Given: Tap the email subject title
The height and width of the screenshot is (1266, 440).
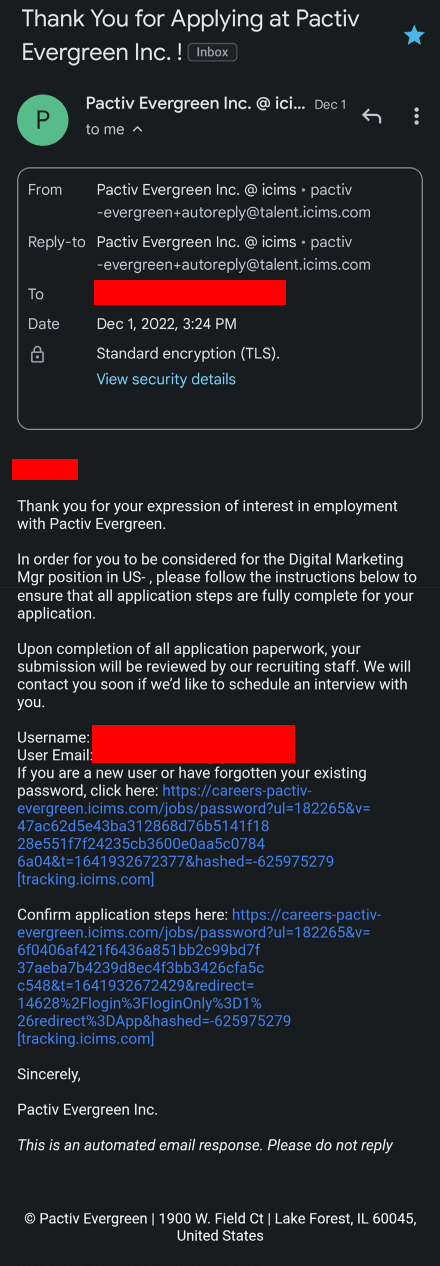Looking at the screenshot, I should (x=190, y=33).
